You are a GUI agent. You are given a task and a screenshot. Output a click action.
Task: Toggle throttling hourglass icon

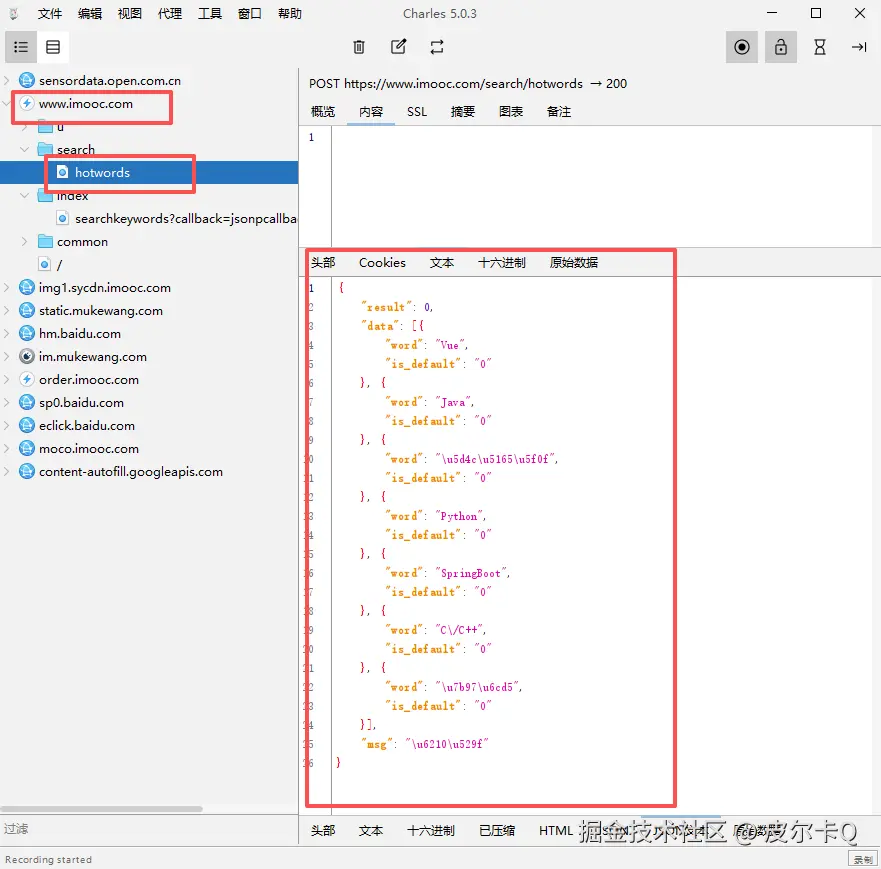[x=820, y=47]
